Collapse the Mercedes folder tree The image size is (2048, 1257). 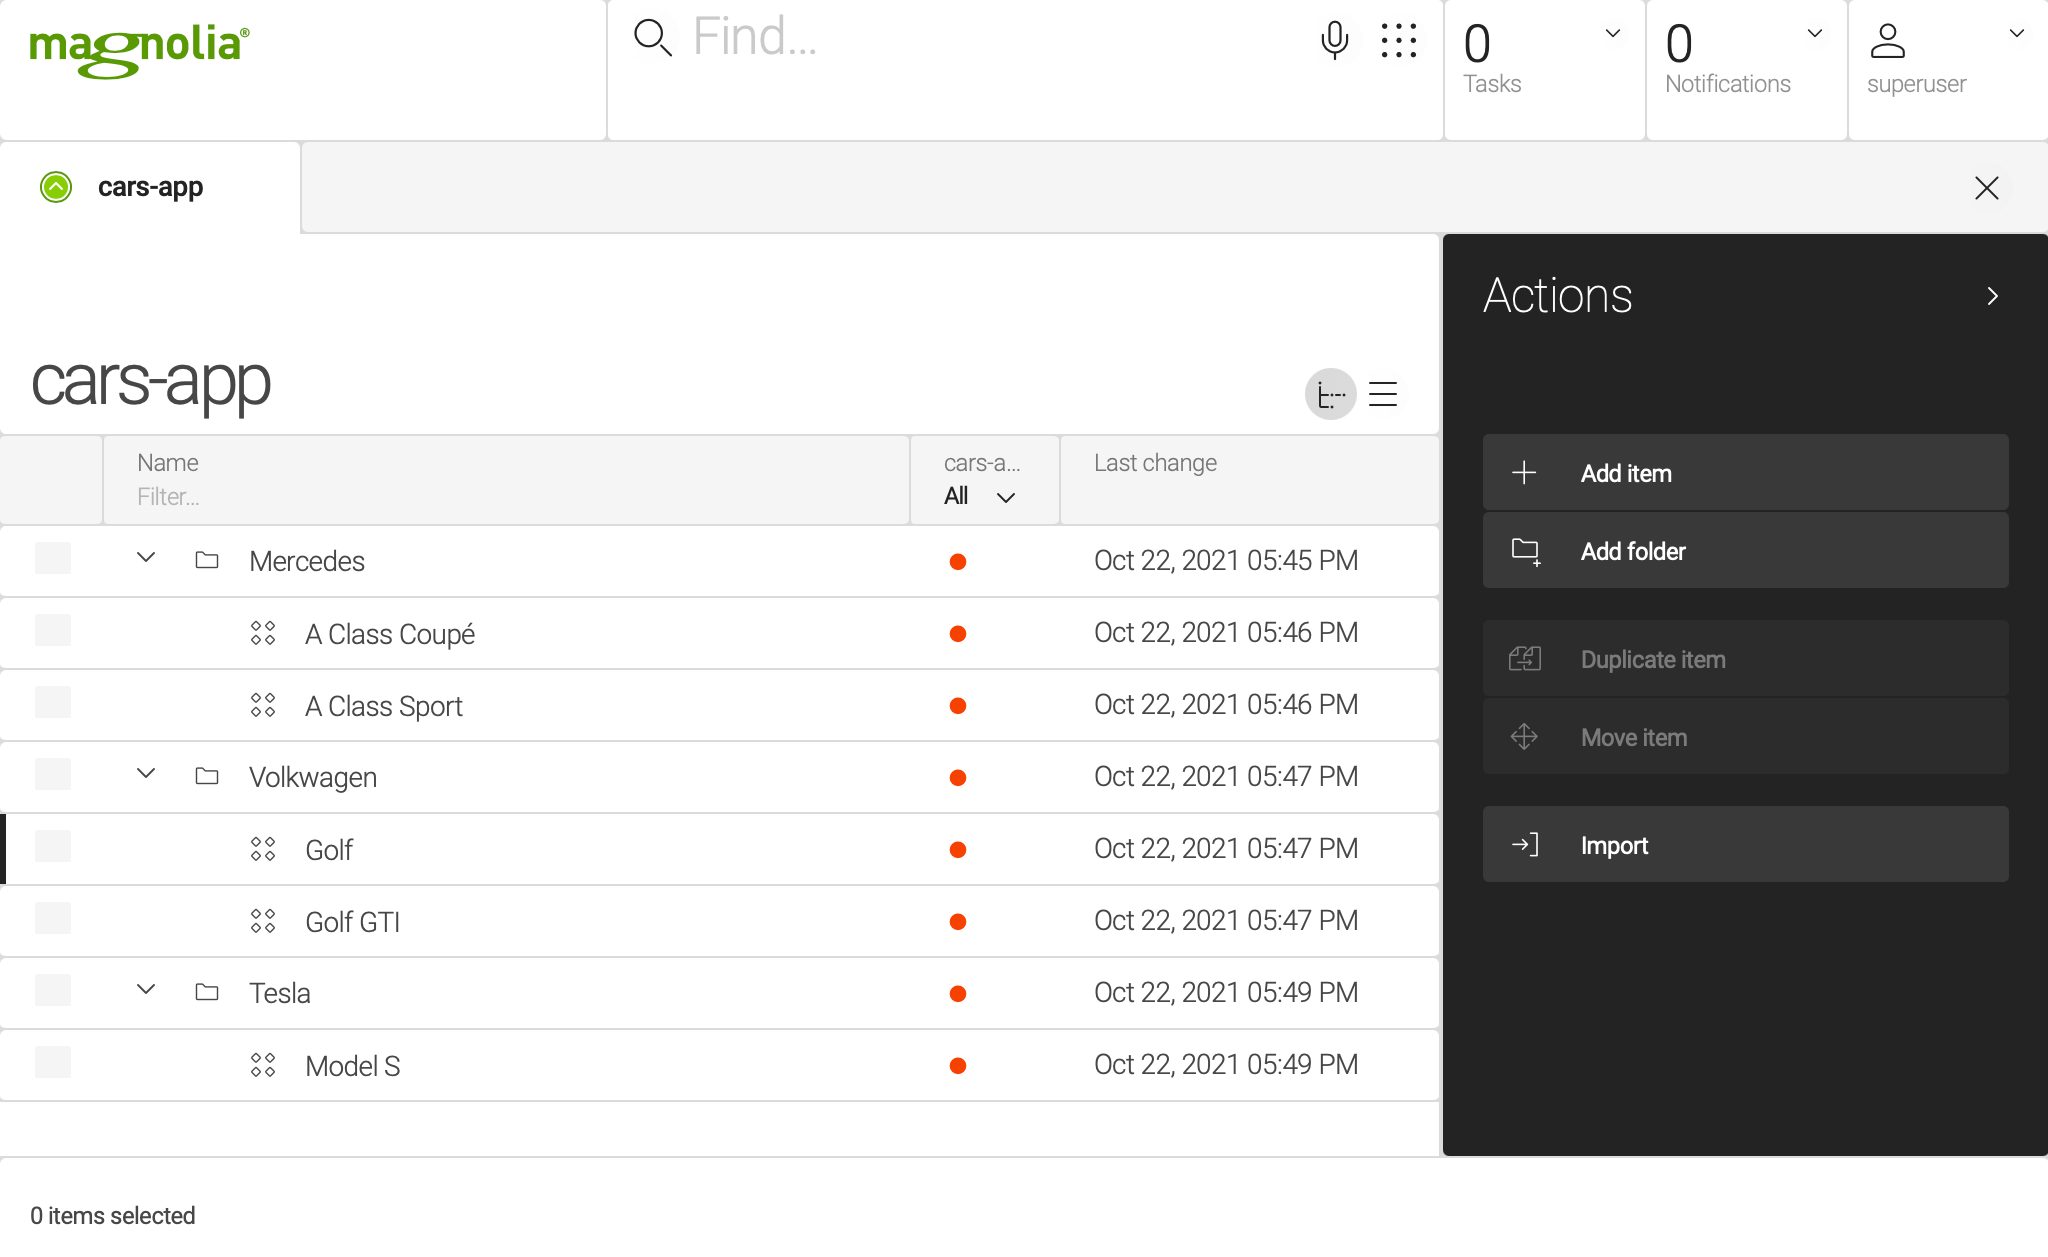[145, 560]
